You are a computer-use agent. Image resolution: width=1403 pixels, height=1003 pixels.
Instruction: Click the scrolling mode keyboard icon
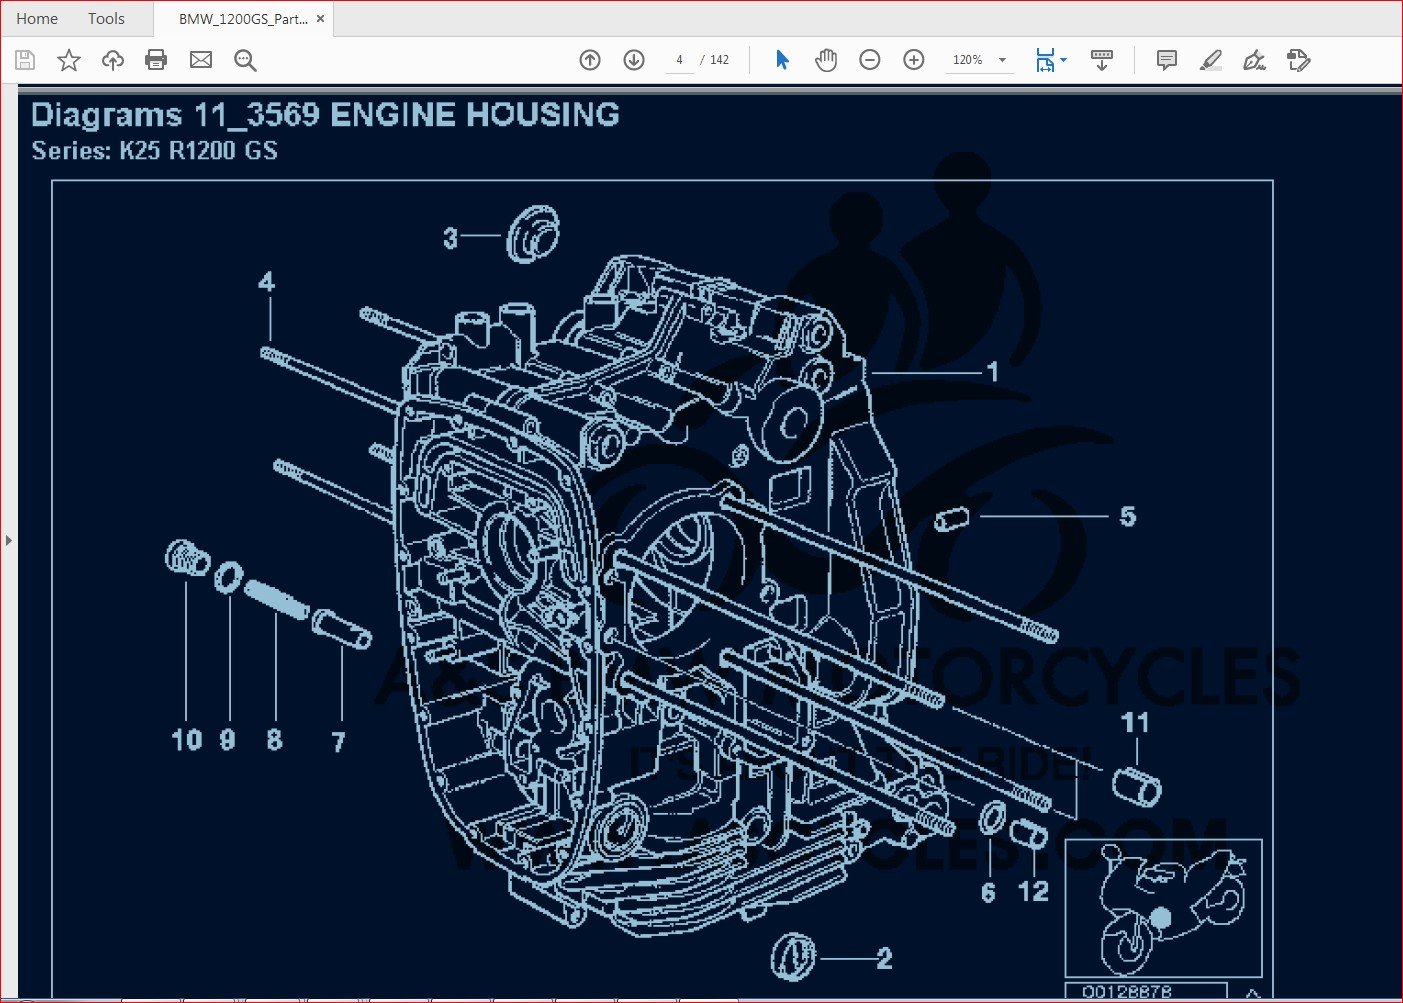(x=1102, y=60)
